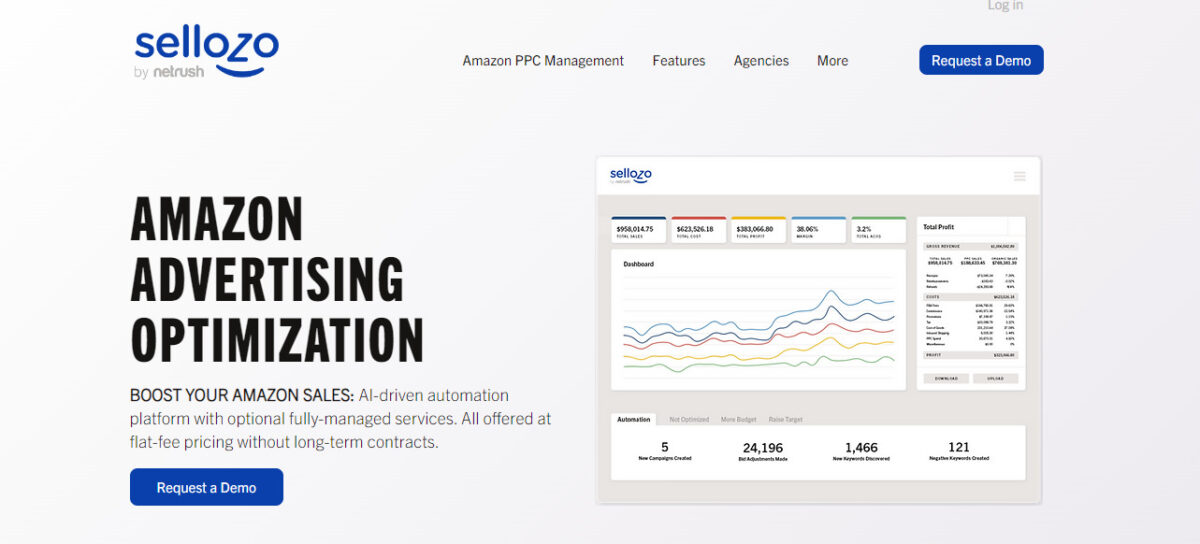Image resolution: width=1200 pixels, height=544 pixels.
Task: Click Request a Demo in the header
Action: coord(981,60)
